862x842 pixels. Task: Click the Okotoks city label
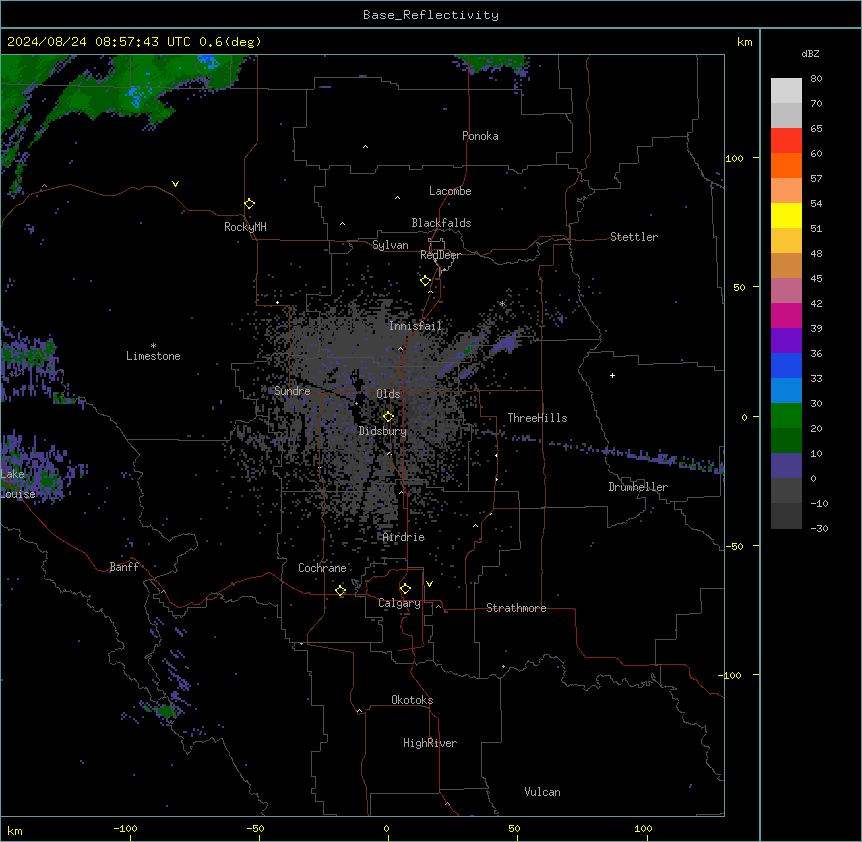click(412, 700)
